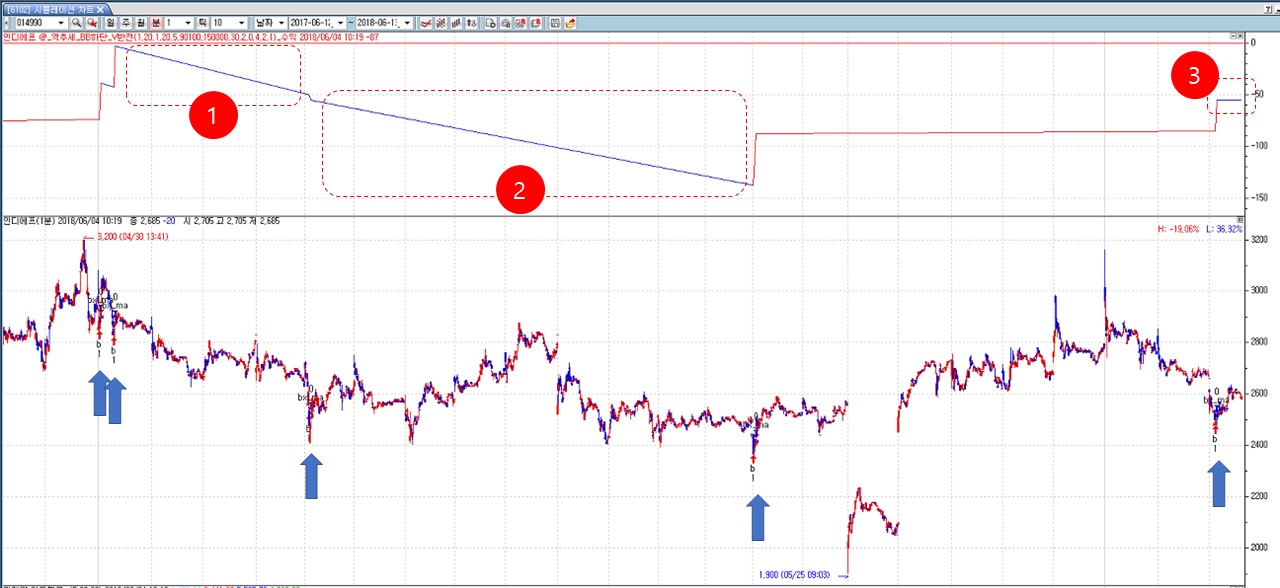Click the magnifier icon with red star

(92, 22)
